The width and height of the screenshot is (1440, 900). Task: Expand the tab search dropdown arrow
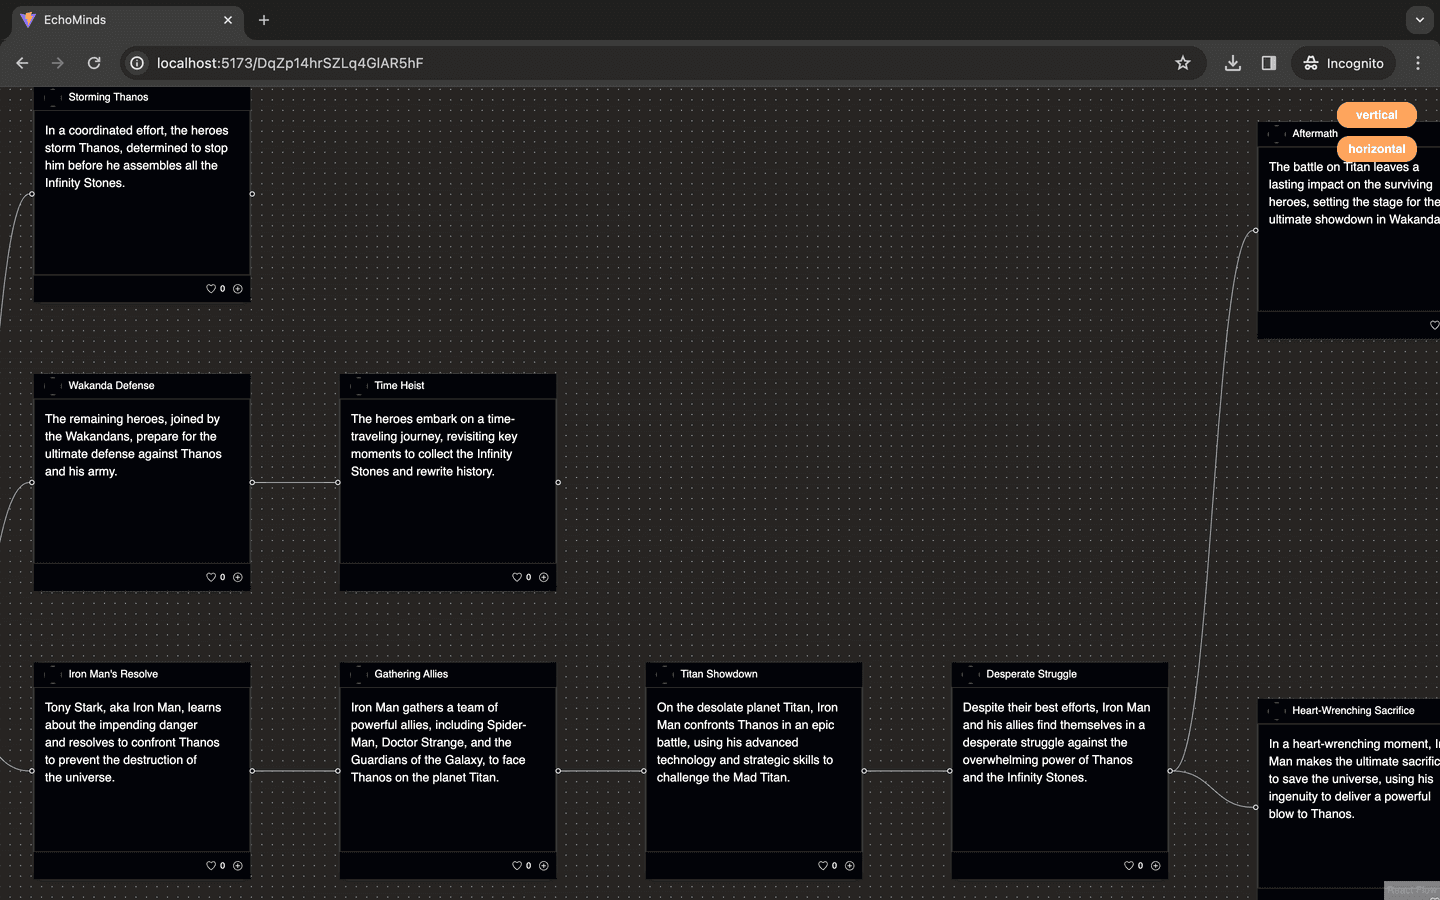pyautogui.click(x=1419, y=20)
